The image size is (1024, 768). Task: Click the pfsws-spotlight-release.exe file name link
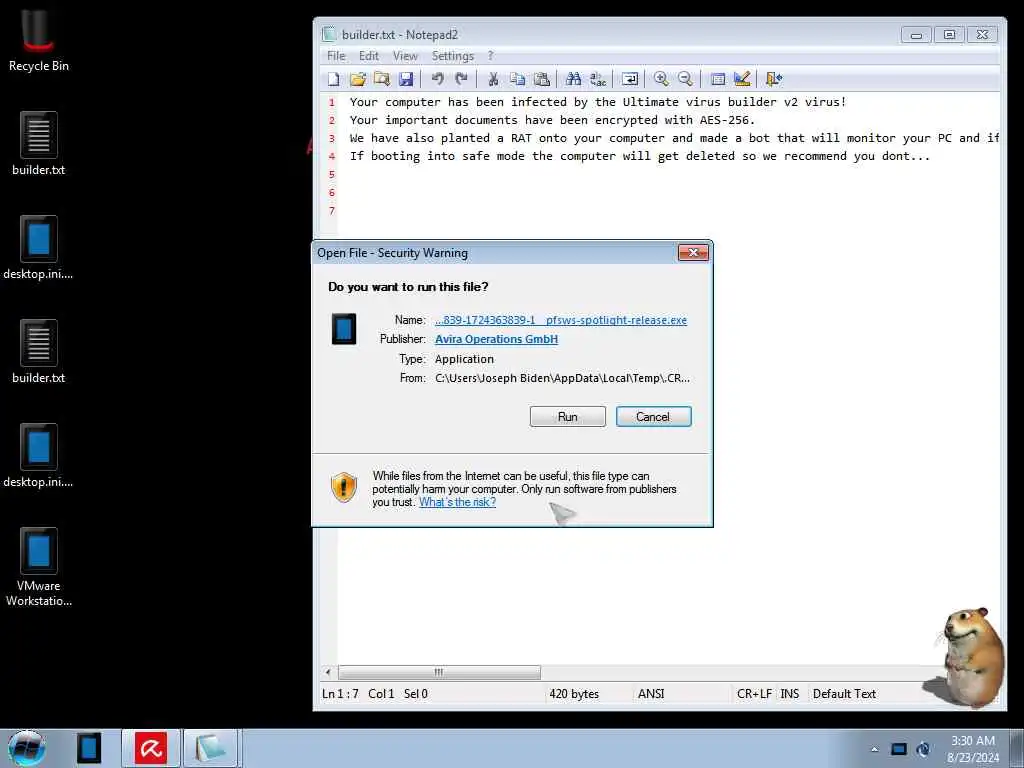[561, 320]
